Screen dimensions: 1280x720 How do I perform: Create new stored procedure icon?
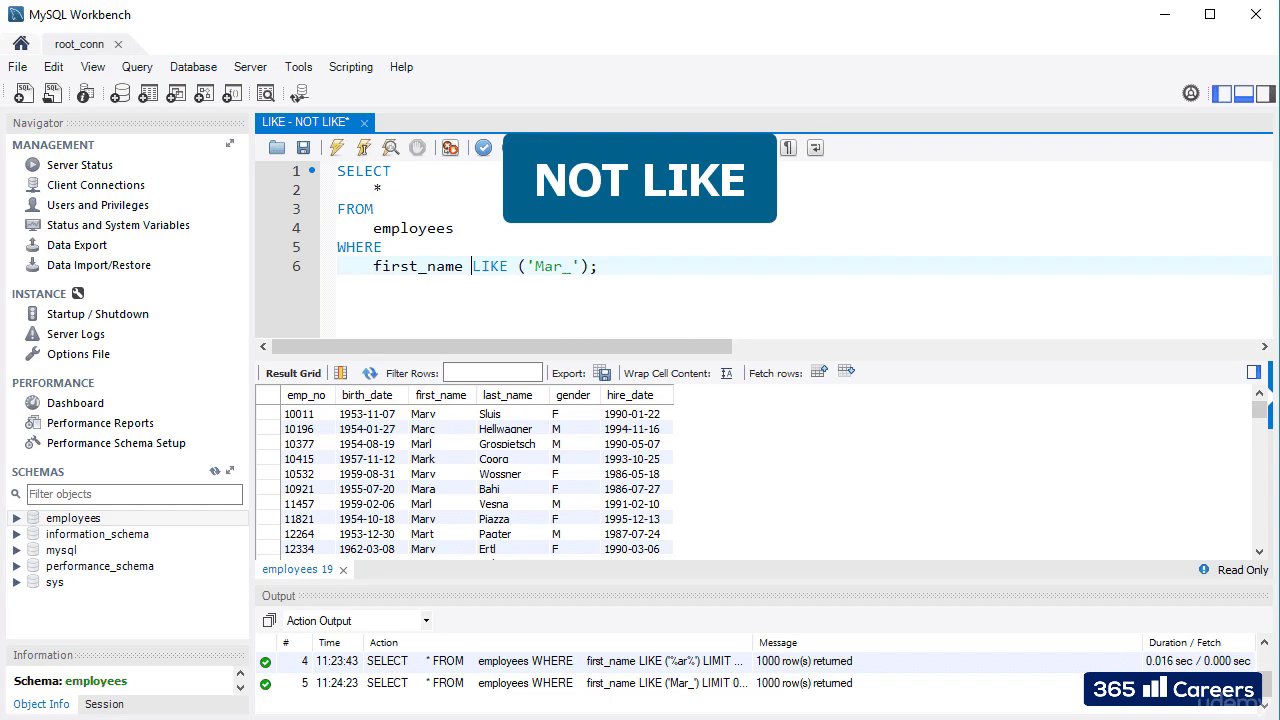pos(204,94)
